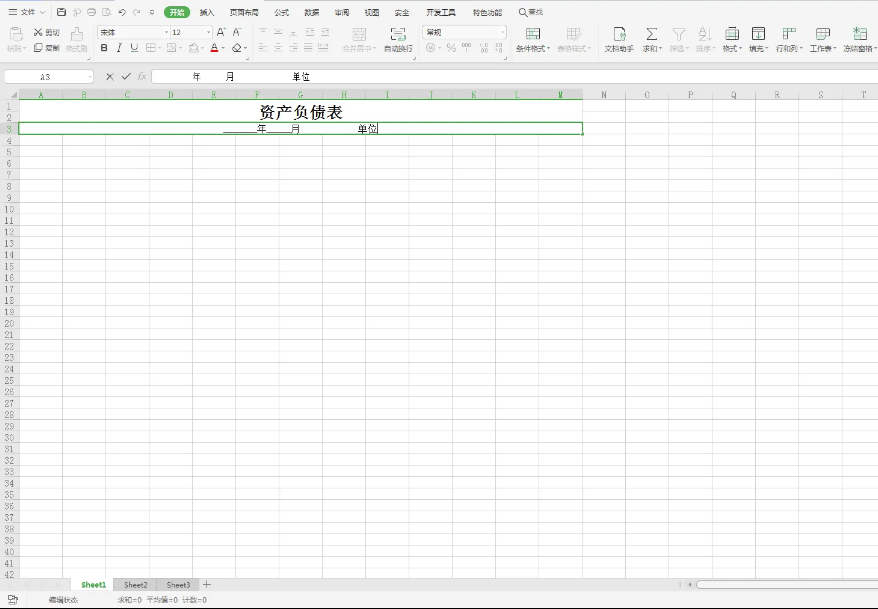
Task: Toggle italic formatting
Action: tap(119, 47)
